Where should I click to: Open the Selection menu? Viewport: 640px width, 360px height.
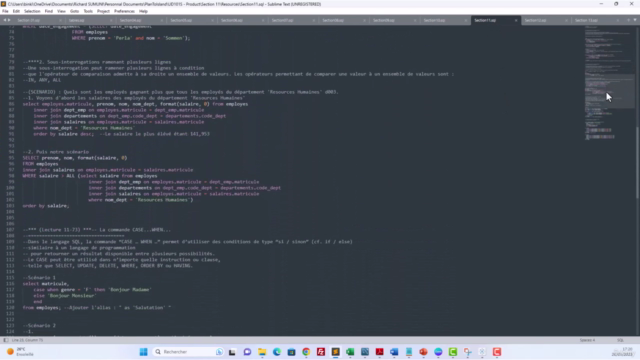pyautogui.click(x=32, y=11)
